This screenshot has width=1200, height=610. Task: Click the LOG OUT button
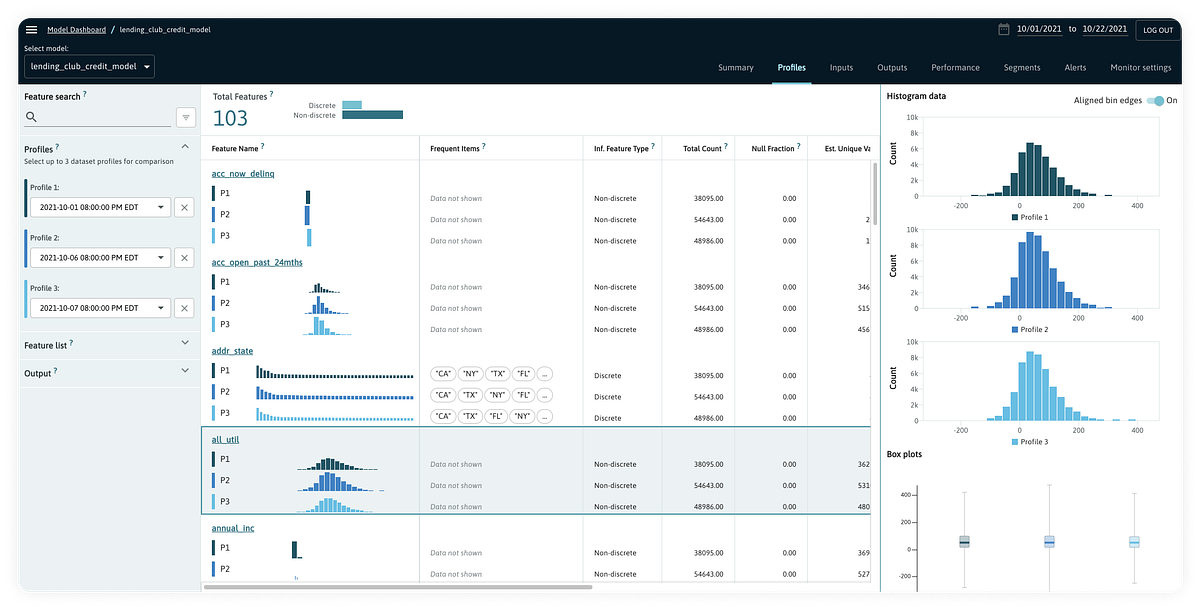(x=1157, y=29)
